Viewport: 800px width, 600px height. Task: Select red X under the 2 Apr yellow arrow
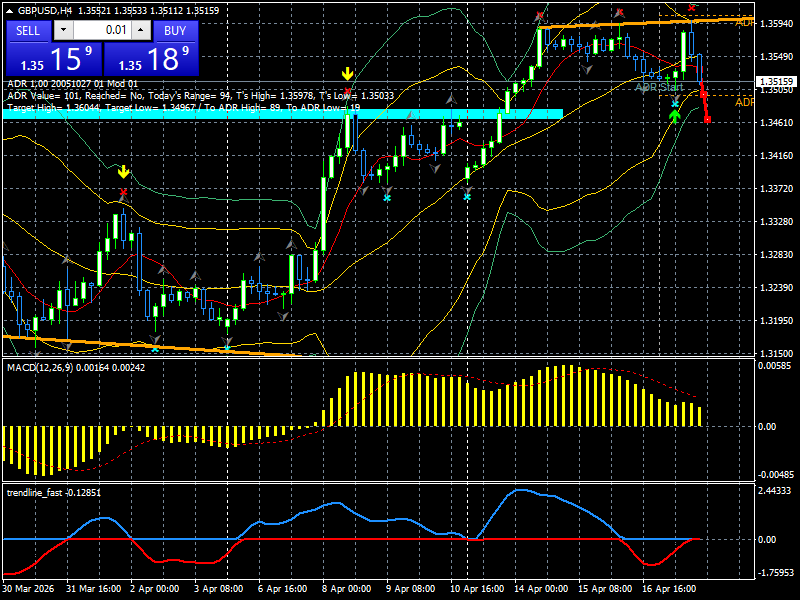tap(123, 192)
